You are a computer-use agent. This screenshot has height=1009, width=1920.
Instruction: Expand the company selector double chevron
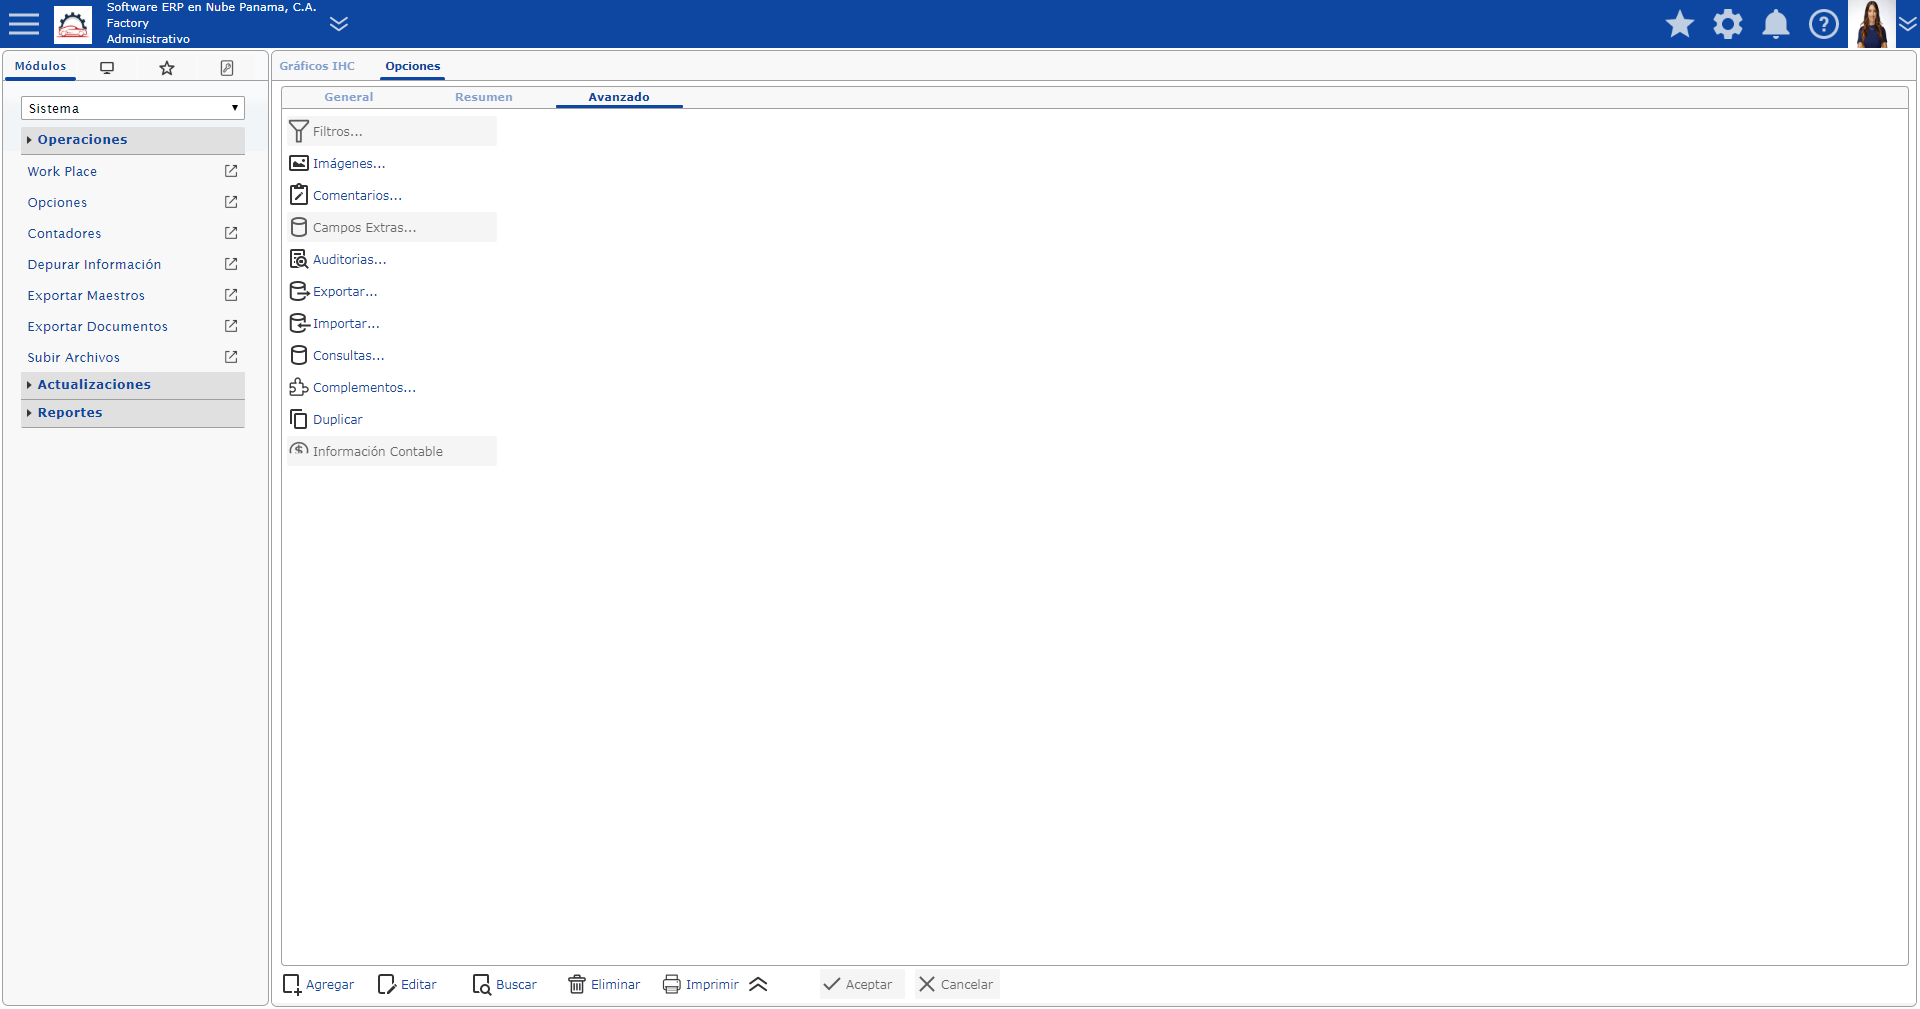click(339, 24)
